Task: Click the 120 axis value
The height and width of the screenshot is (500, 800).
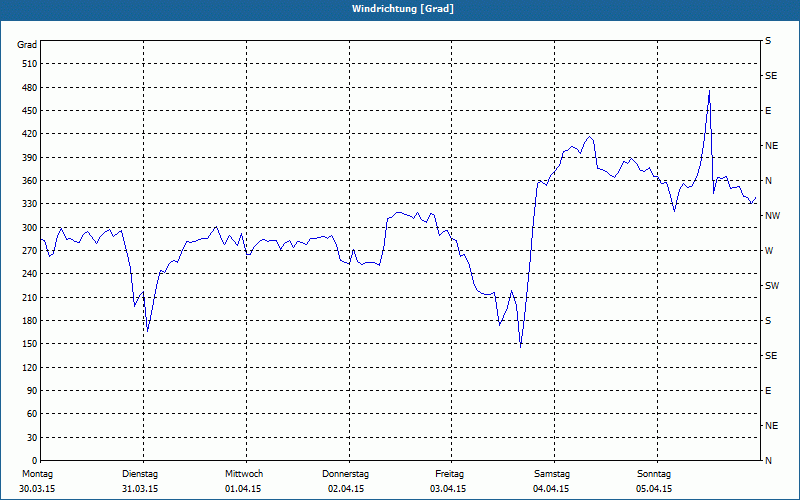Action: point(30,367)
